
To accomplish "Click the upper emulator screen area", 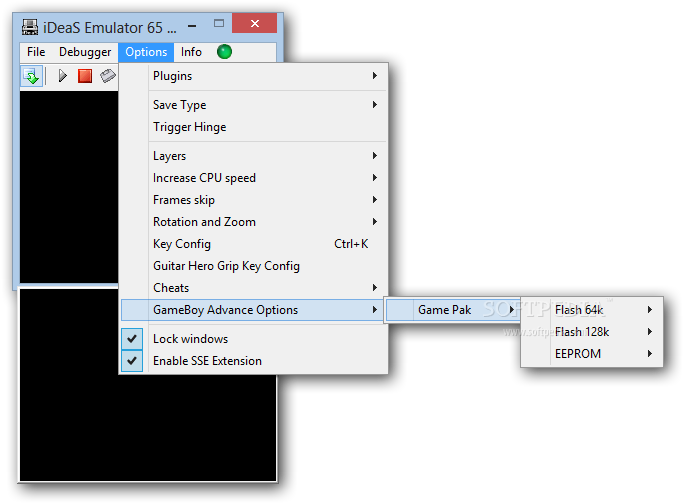I will [x=69, y=187].
